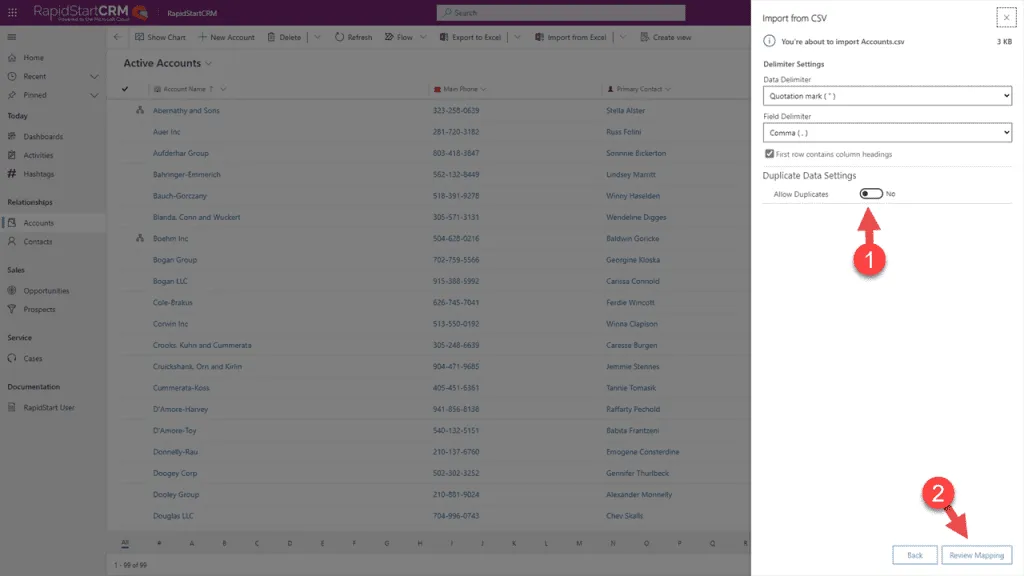The width and height of the screenshot is (1024, 576).
Task: Open the Show Chart view
Action: point(160,36)
